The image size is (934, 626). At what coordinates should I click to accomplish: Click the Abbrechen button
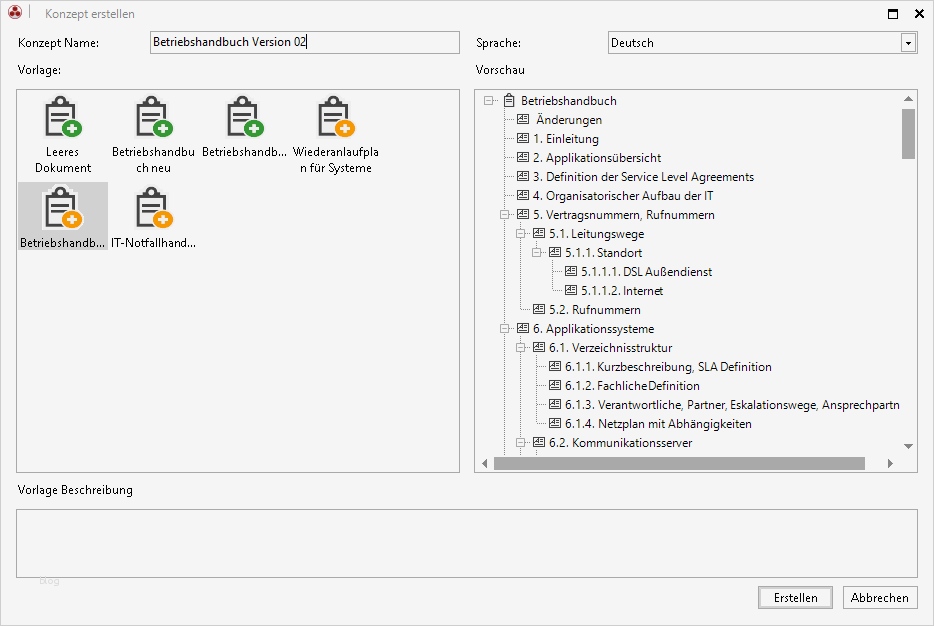coord(880,597)
